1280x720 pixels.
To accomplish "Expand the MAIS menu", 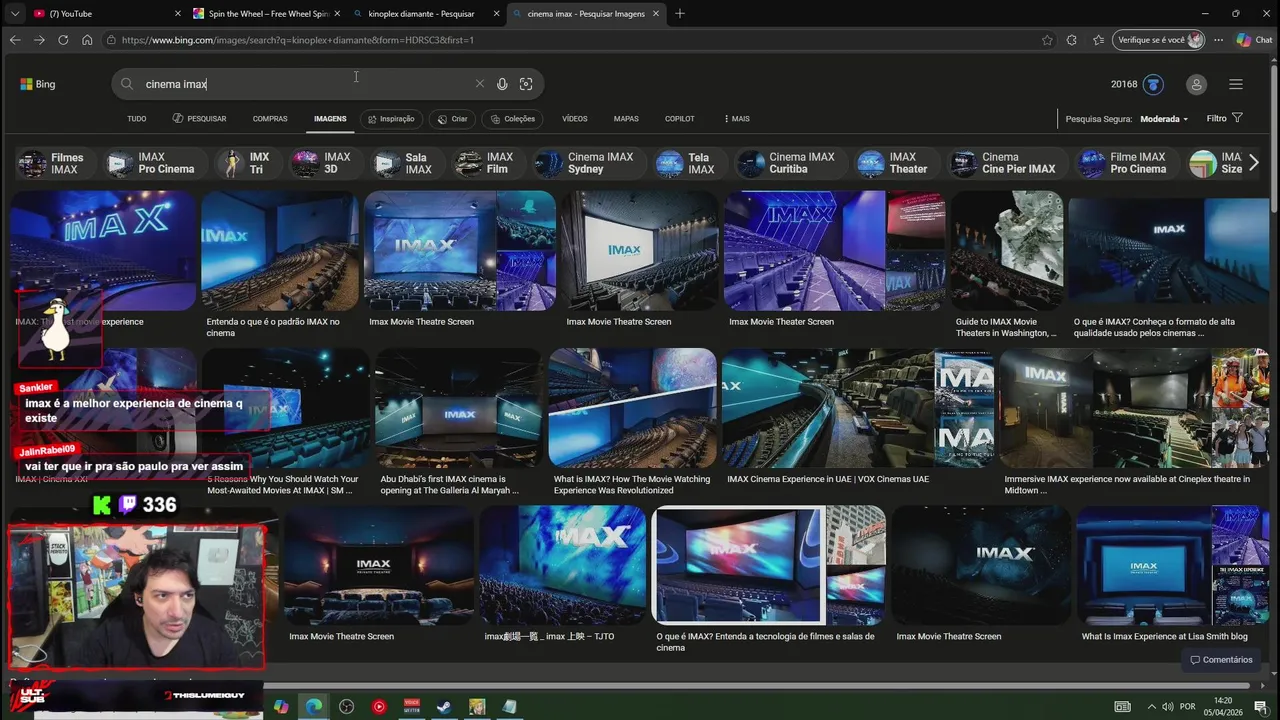I will [737, 119].
